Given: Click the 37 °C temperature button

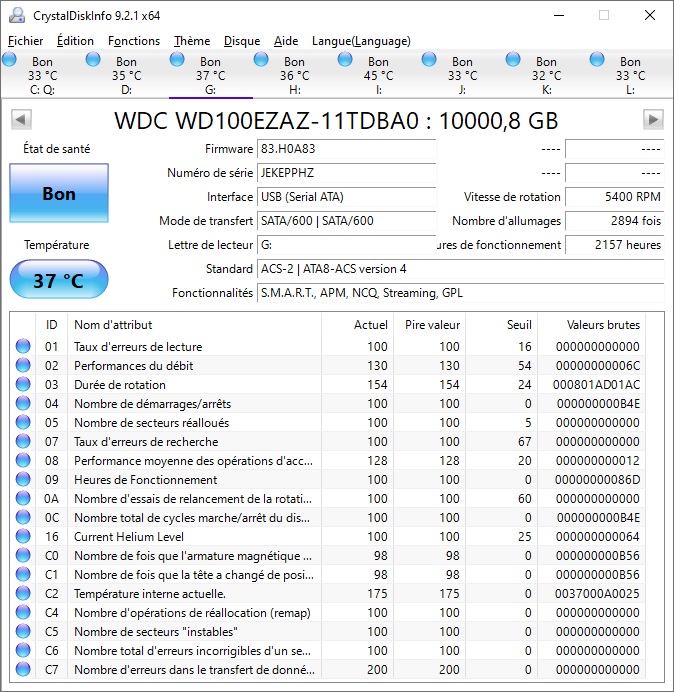Looking at the screenshot, I should click(59, 280).
